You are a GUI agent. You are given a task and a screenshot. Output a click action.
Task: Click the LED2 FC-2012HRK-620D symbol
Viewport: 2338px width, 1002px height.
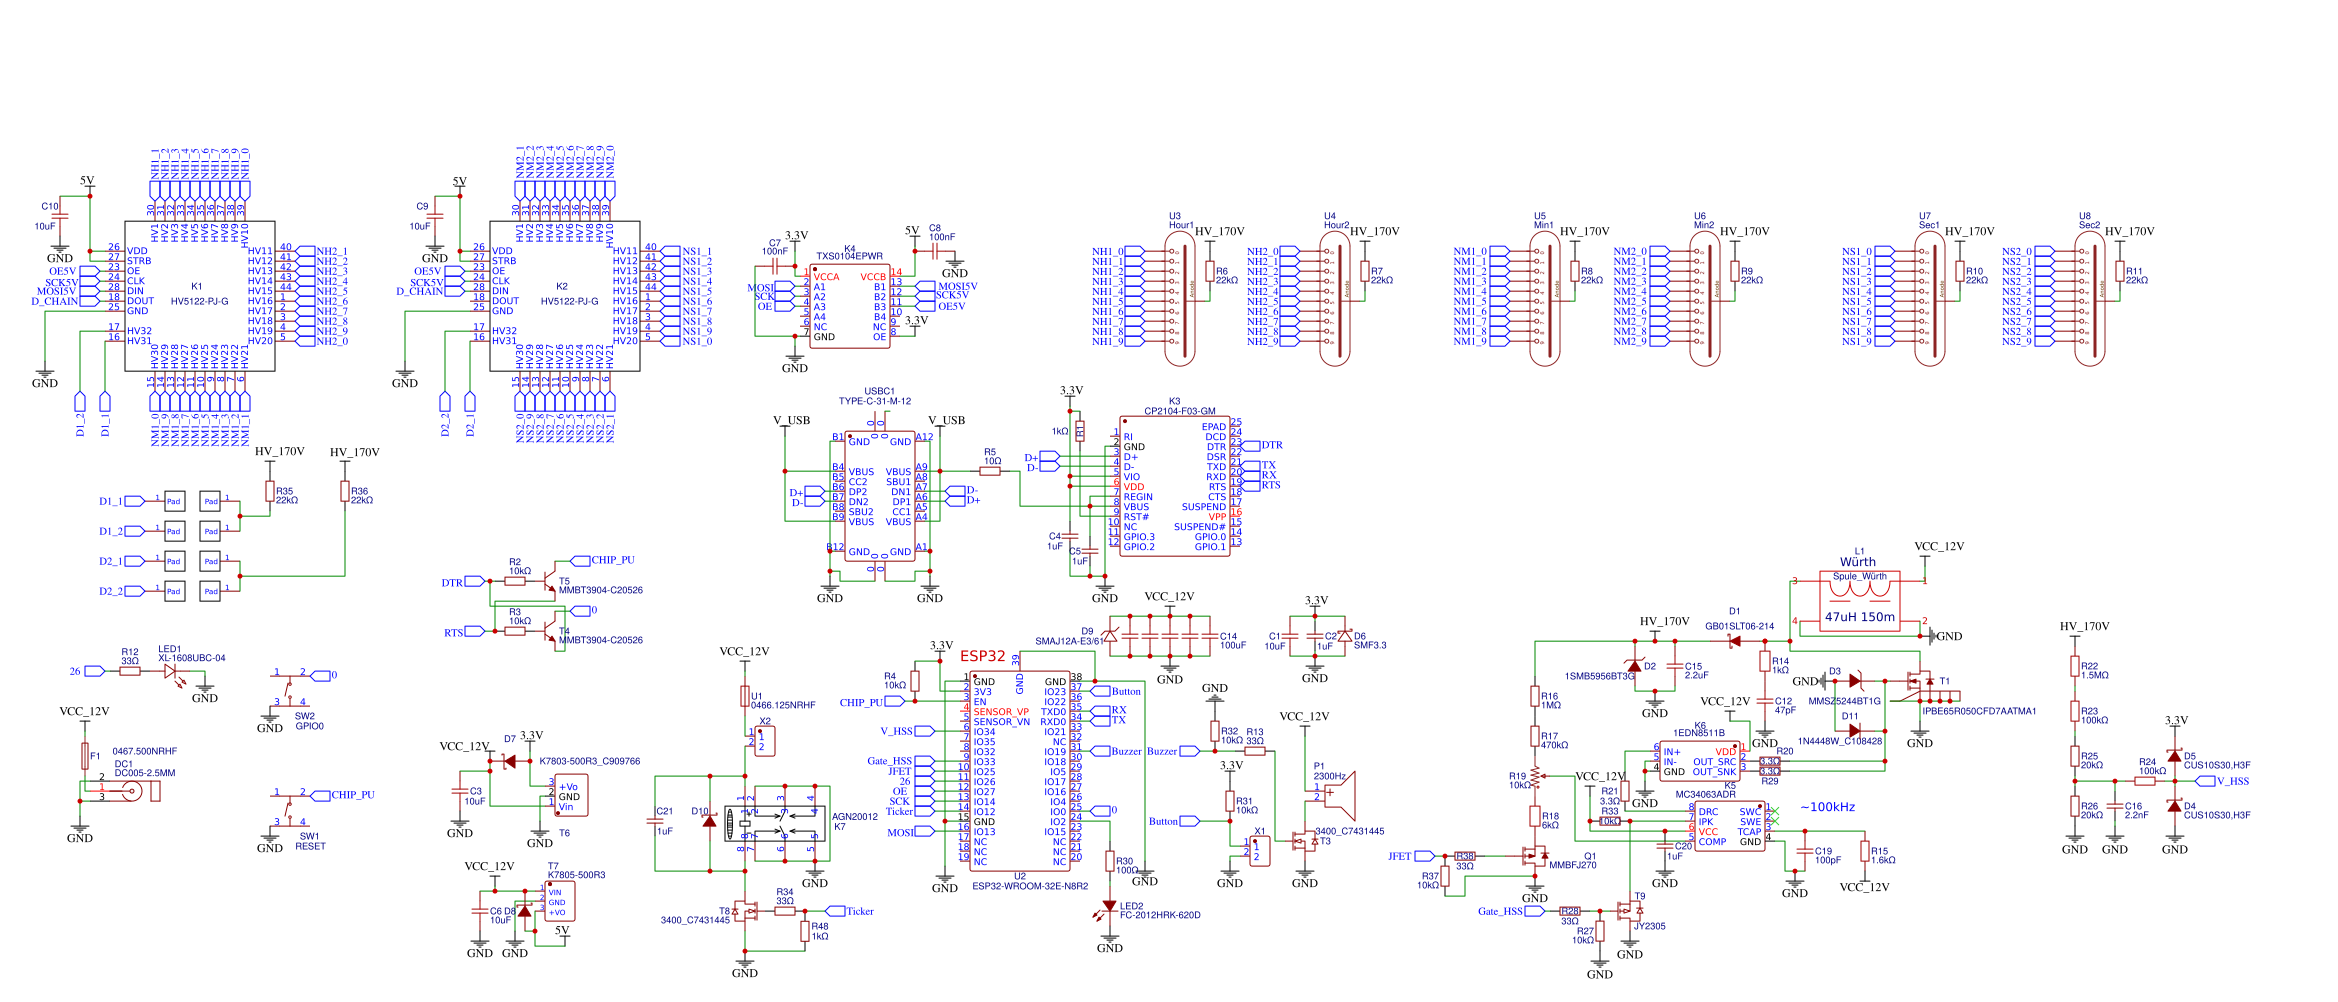pos(1110,903)
